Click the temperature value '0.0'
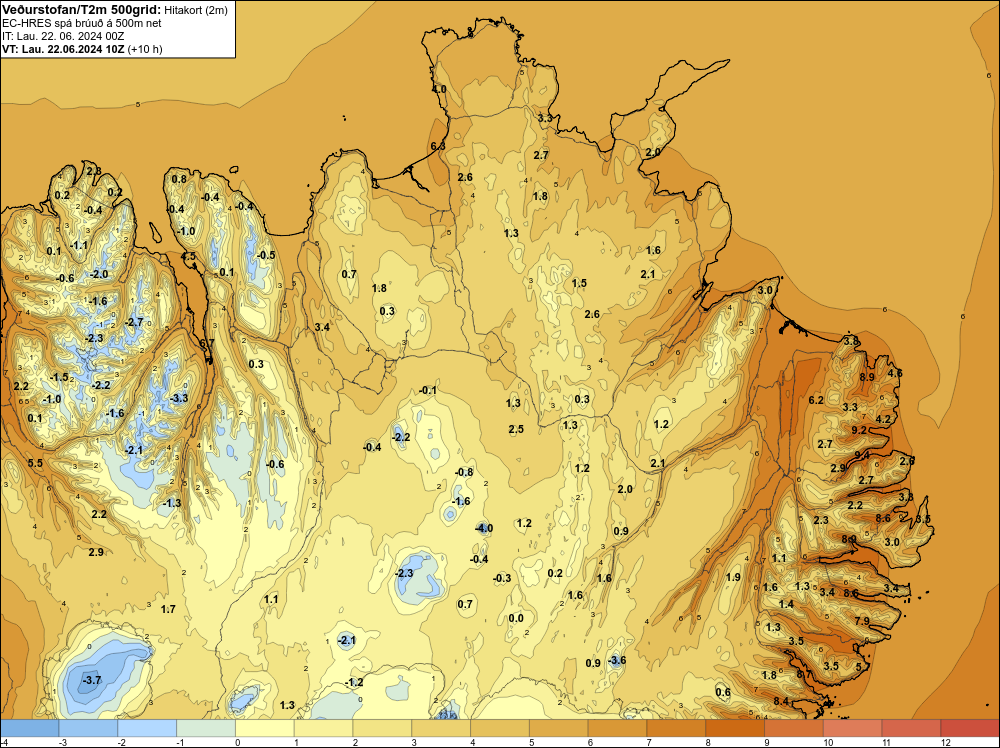The height and width of the screenshot is (748, 1000). [516, 618]
